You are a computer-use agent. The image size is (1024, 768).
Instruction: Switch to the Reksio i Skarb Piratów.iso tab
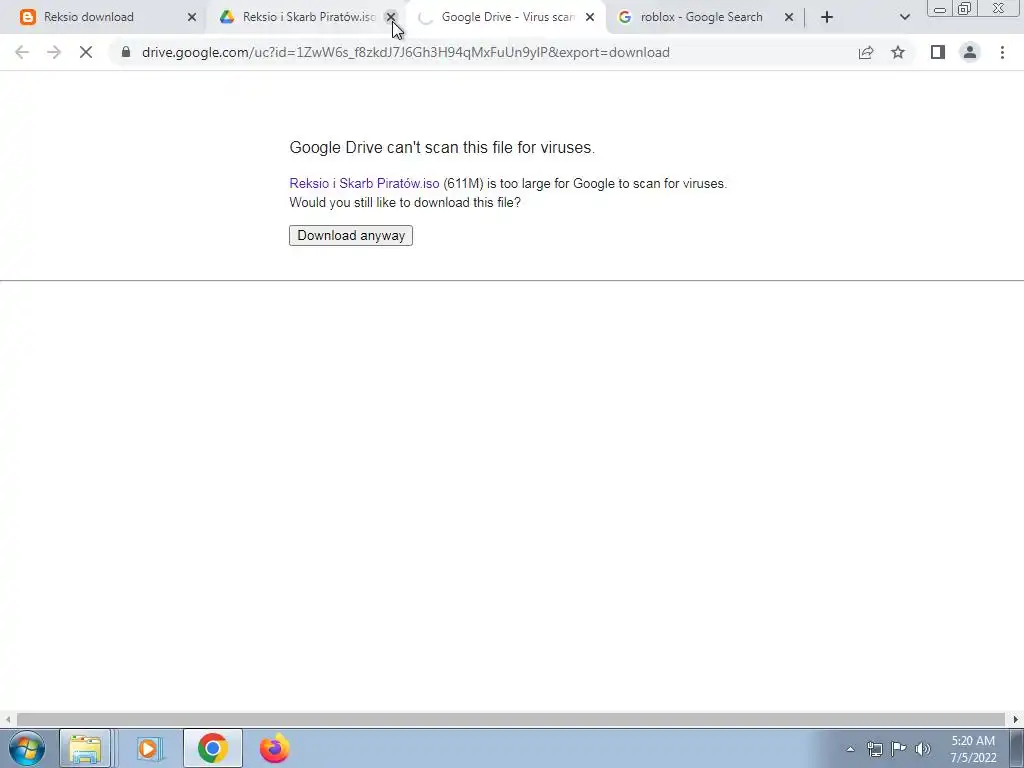[x=309, y=17]
